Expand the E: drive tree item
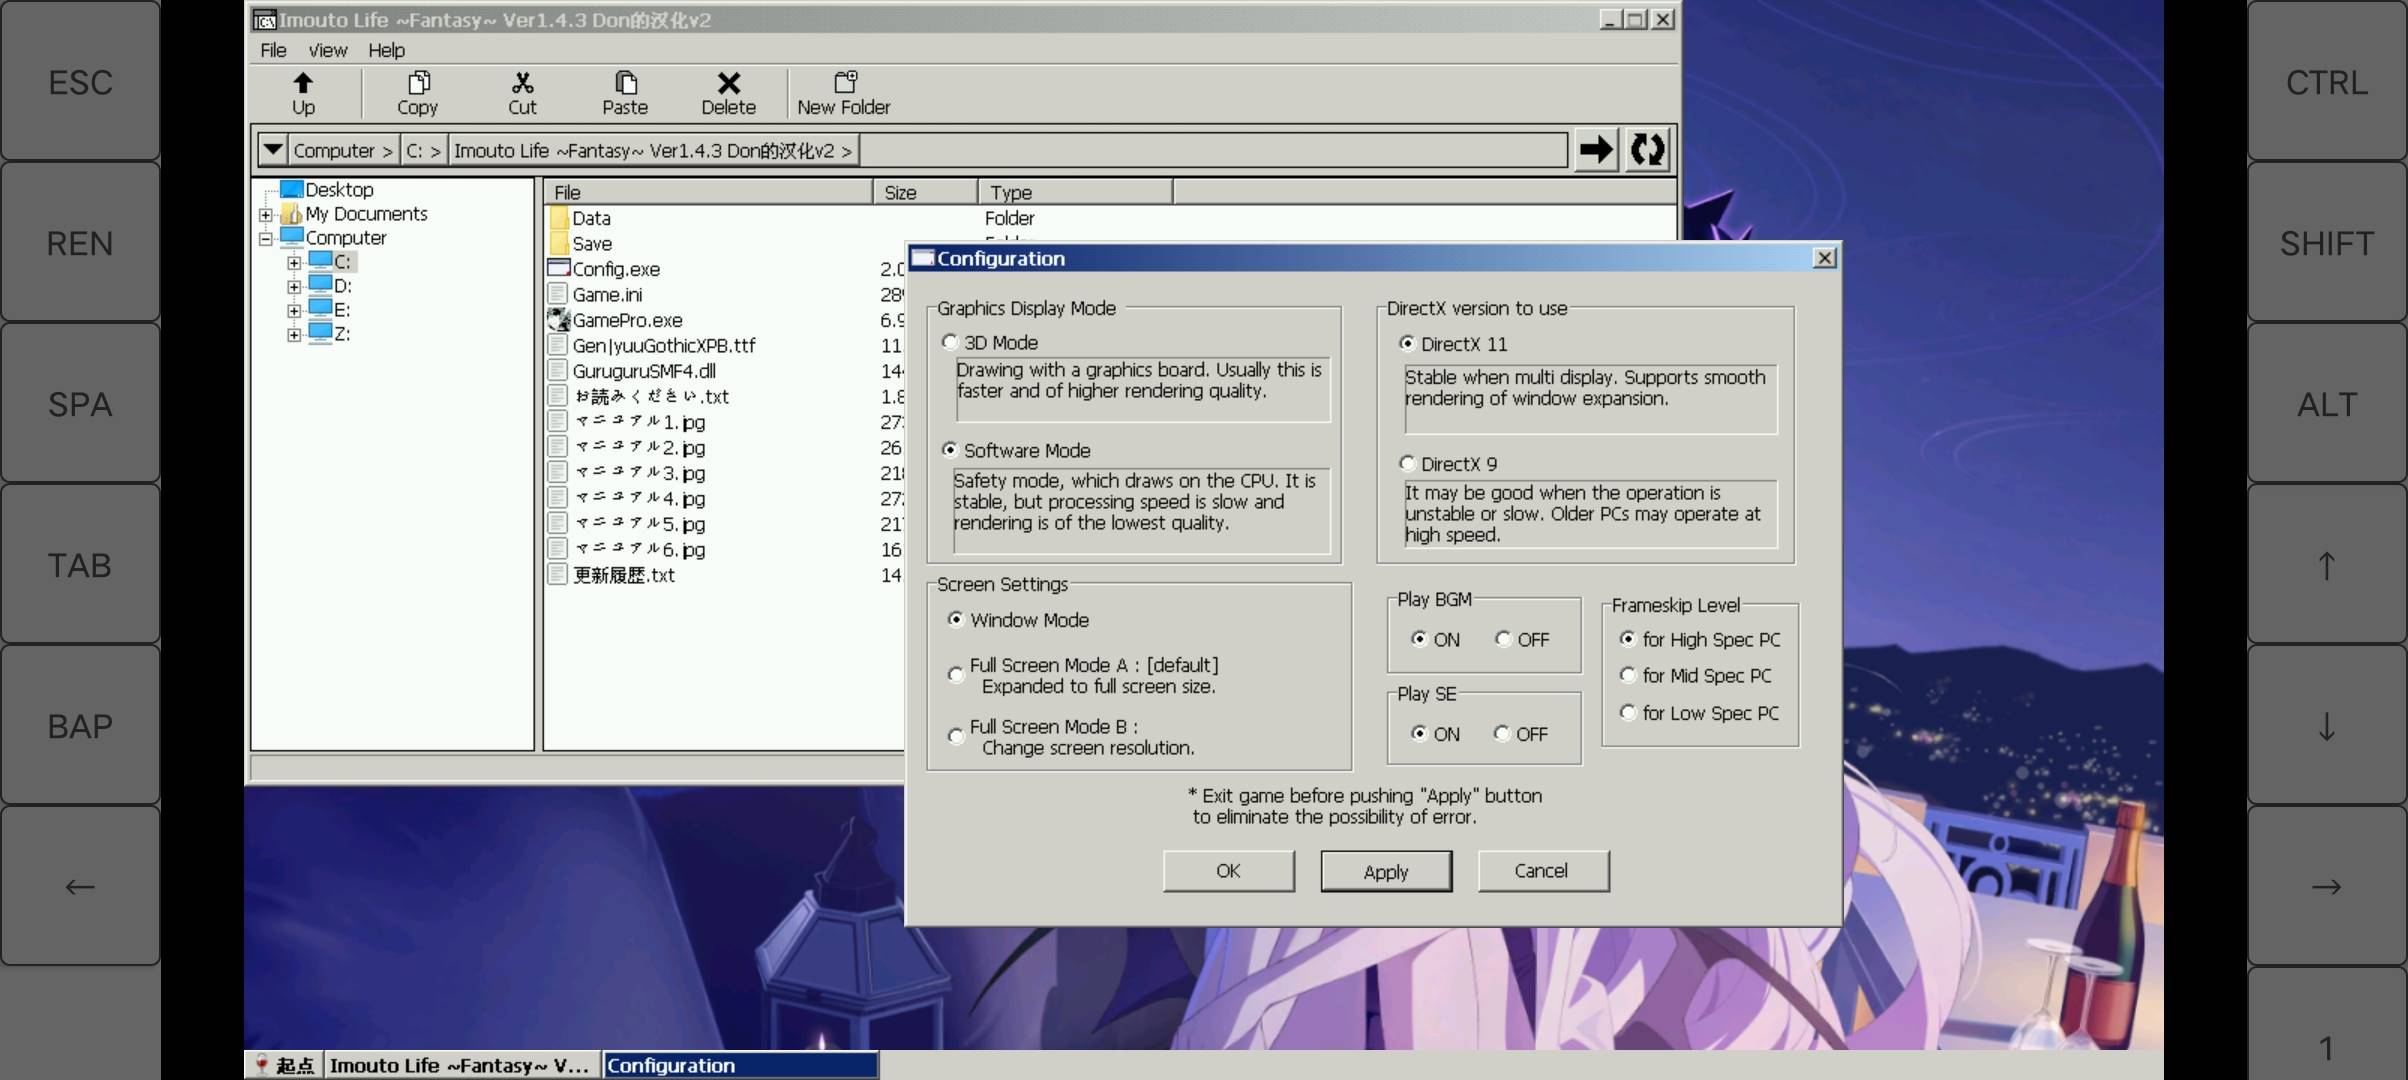Image resolution: width=2408 pixels, height=1080 pixels. point(295,310)
